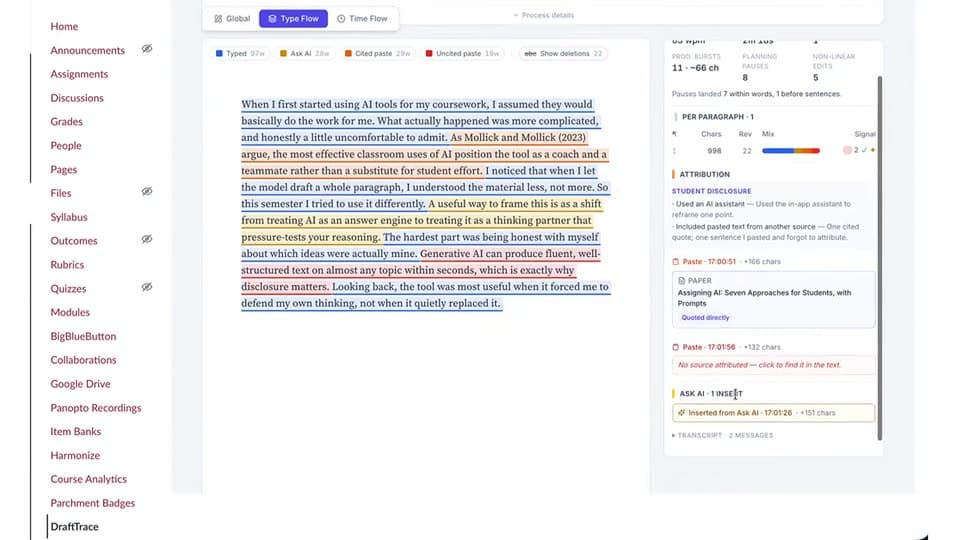The image size is (960, 540).
Task: Open Parchment Badges in the sidebar
Action: [92, 503]
